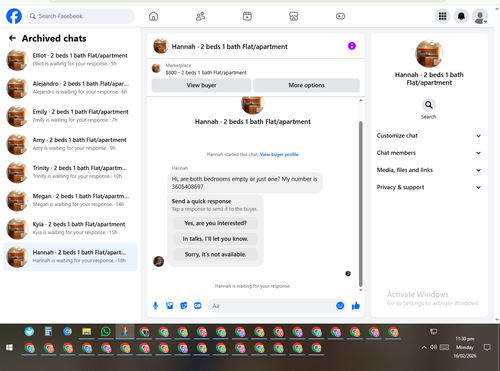Click the View buyer button
Viewport: 500px width, 371px height.
click(201, 85)
